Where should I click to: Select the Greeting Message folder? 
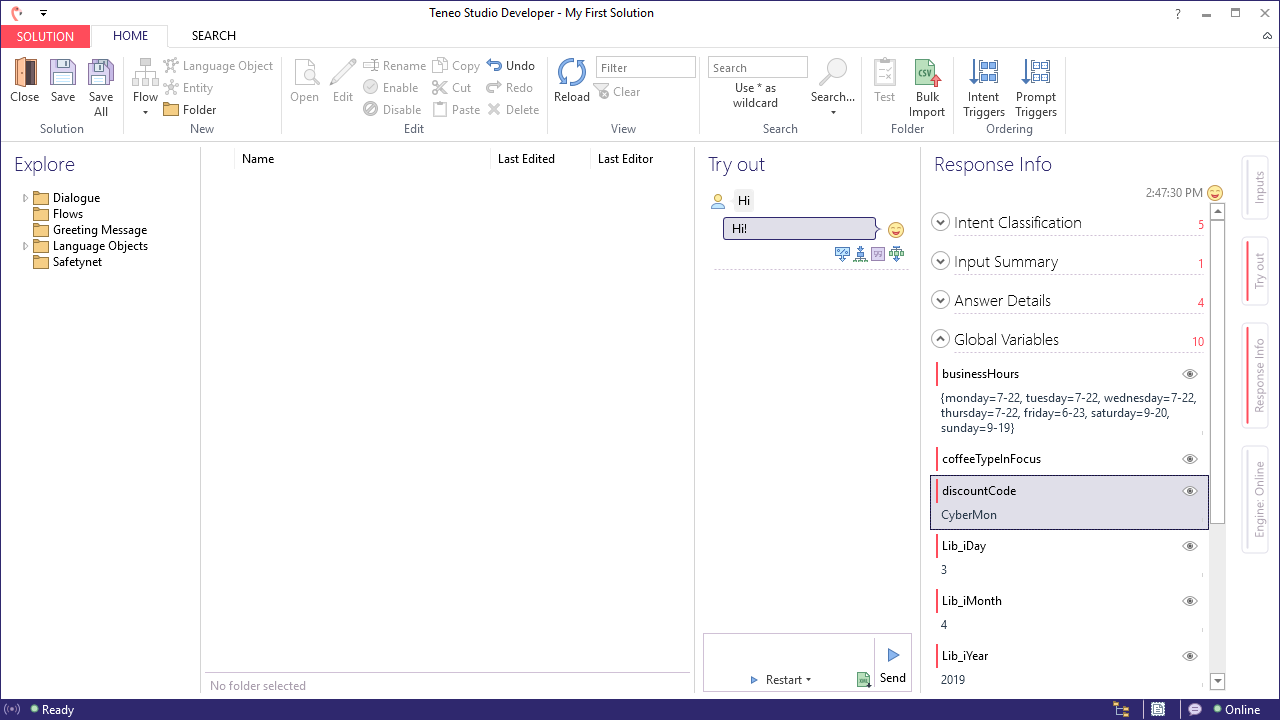(99, 230)
